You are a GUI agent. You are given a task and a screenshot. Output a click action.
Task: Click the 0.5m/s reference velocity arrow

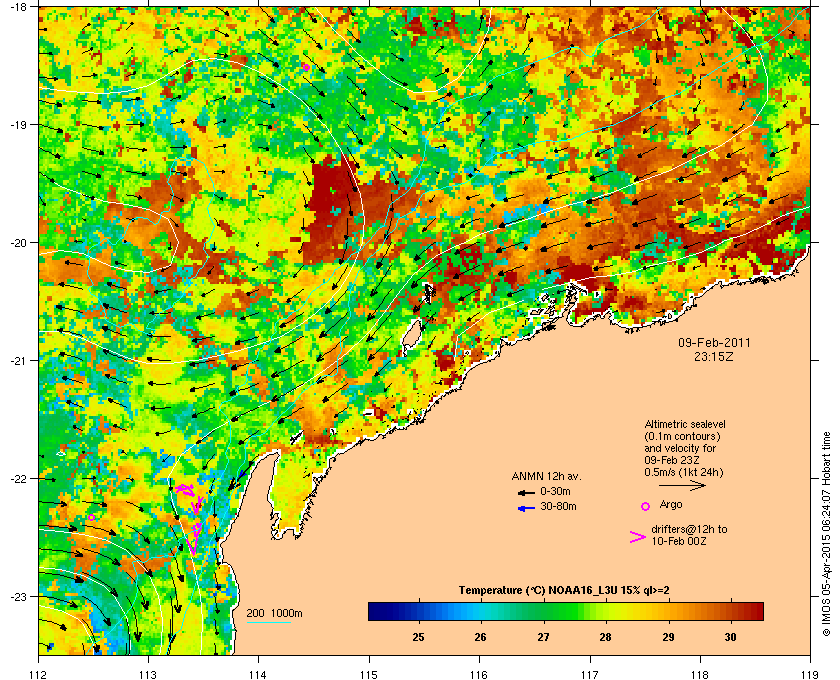click(x=682, y=486)
